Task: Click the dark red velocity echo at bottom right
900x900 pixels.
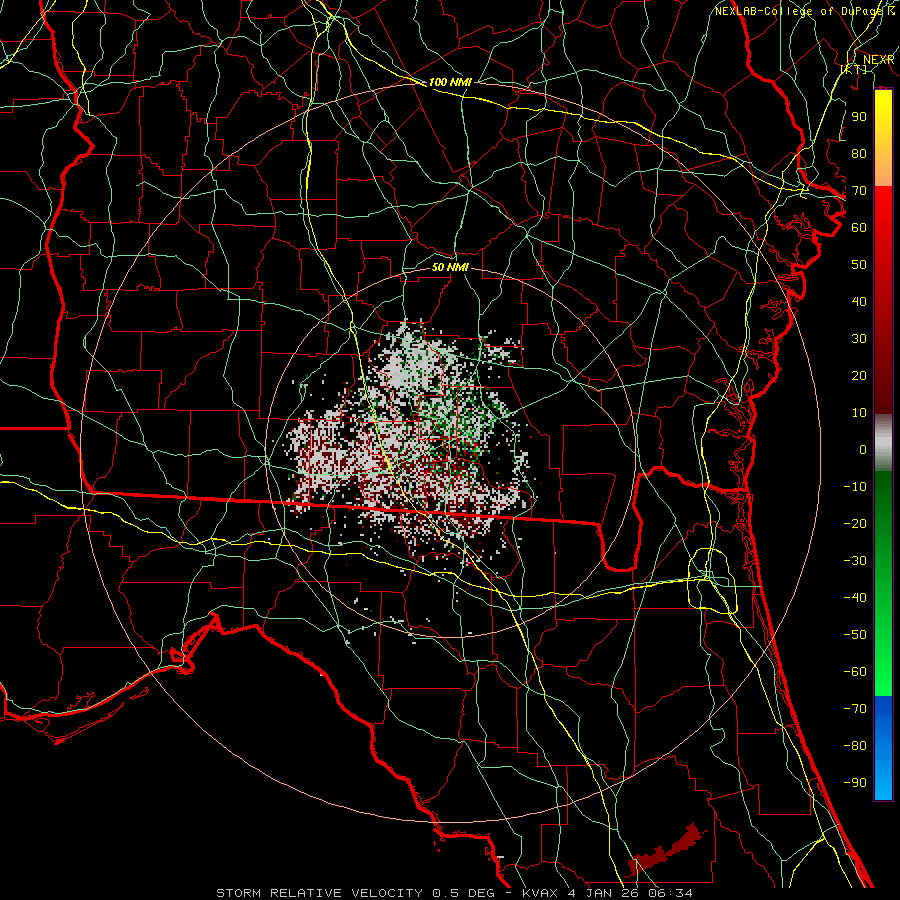Action: (666, 851)
